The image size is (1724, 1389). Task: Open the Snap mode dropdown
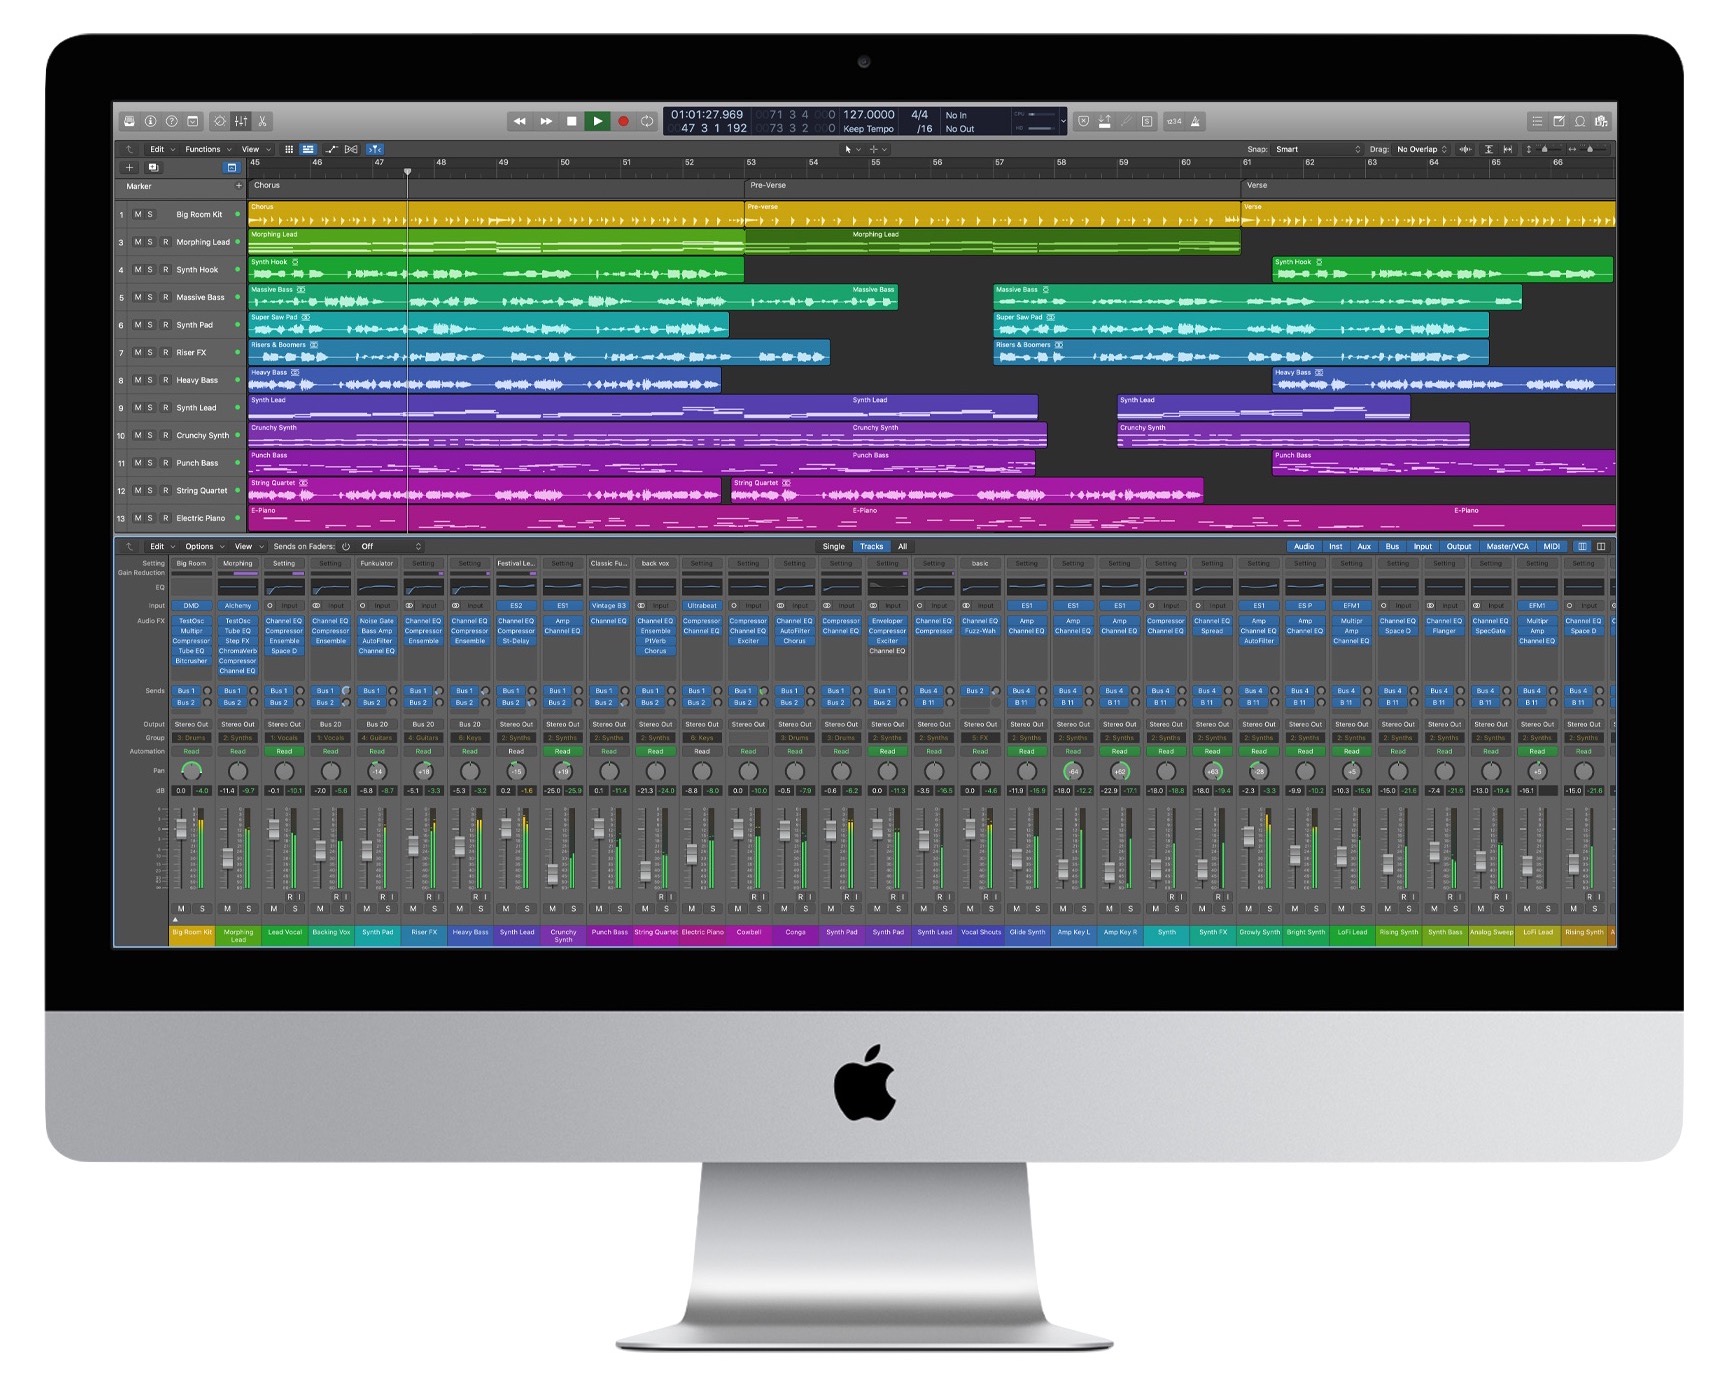click(x=1317, y=149)
